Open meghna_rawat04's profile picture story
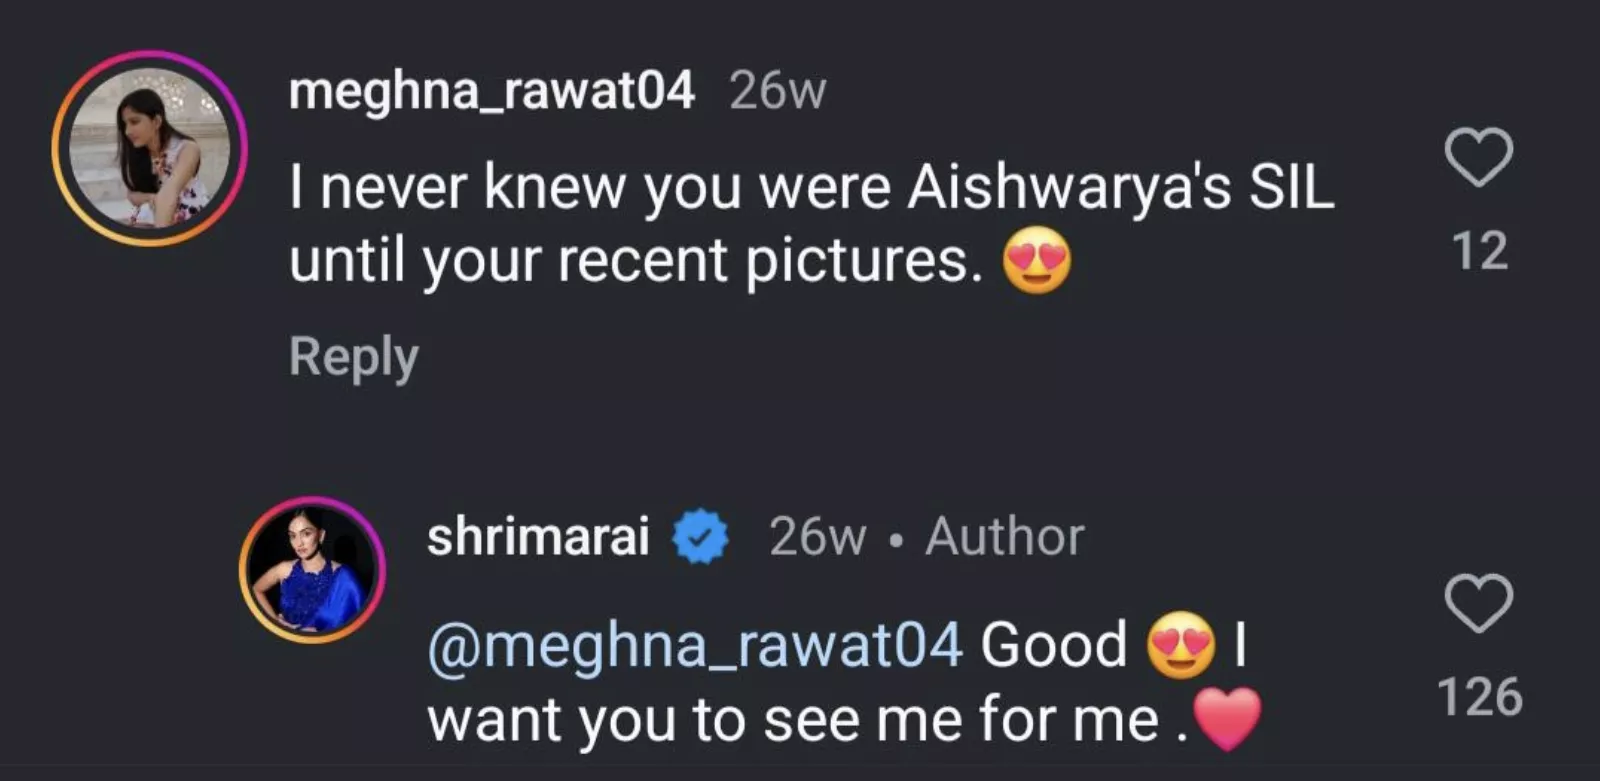The width and height of the screenshot is (1600, 781). click(149, 148)
